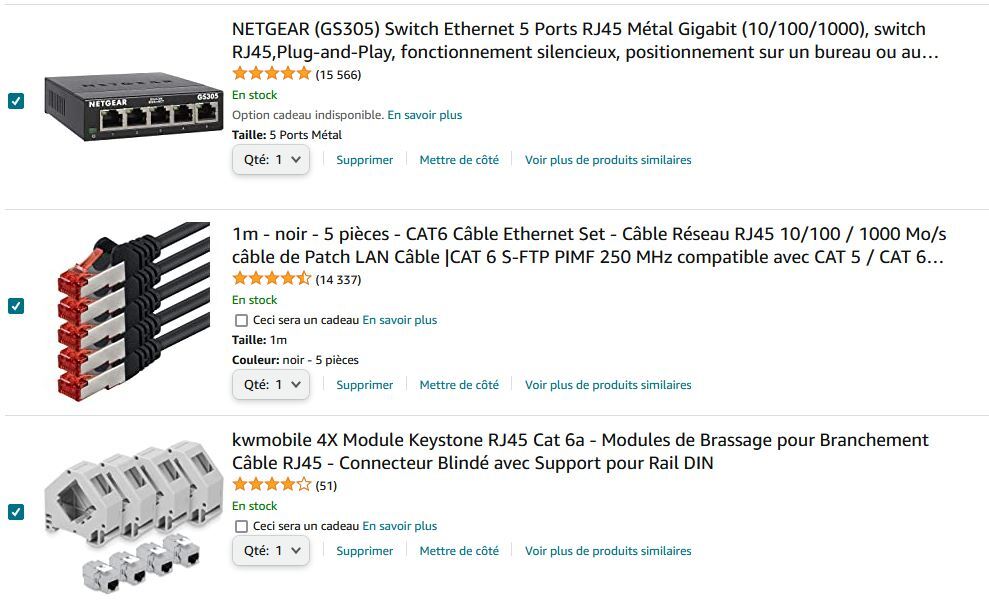This screenshot has width=989, height=606.
Task: Remove the NETGEAR switch via Supprimer
Action: pos(364,160)
